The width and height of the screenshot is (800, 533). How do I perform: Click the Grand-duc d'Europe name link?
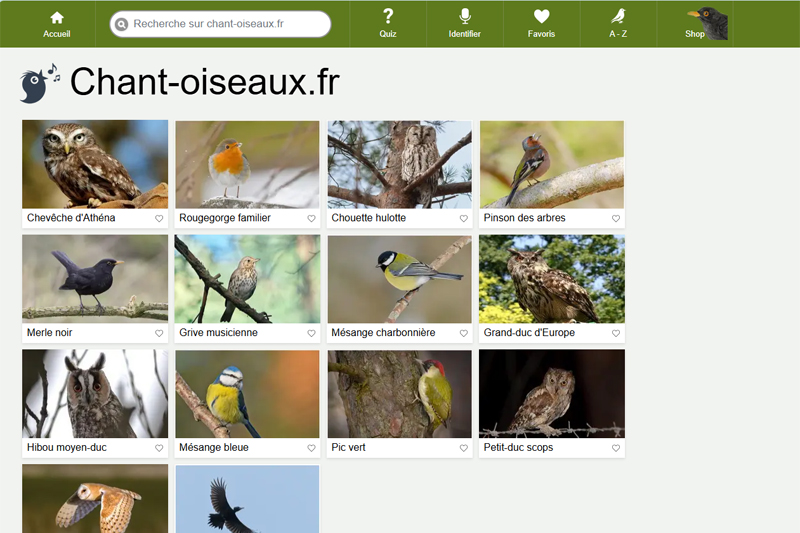[x=529, y=333]
